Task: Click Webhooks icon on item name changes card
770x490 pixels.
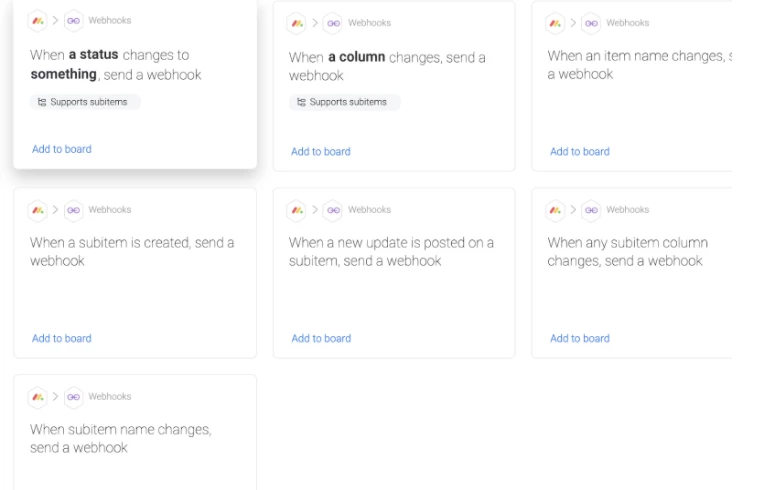Action: (590, 23)
